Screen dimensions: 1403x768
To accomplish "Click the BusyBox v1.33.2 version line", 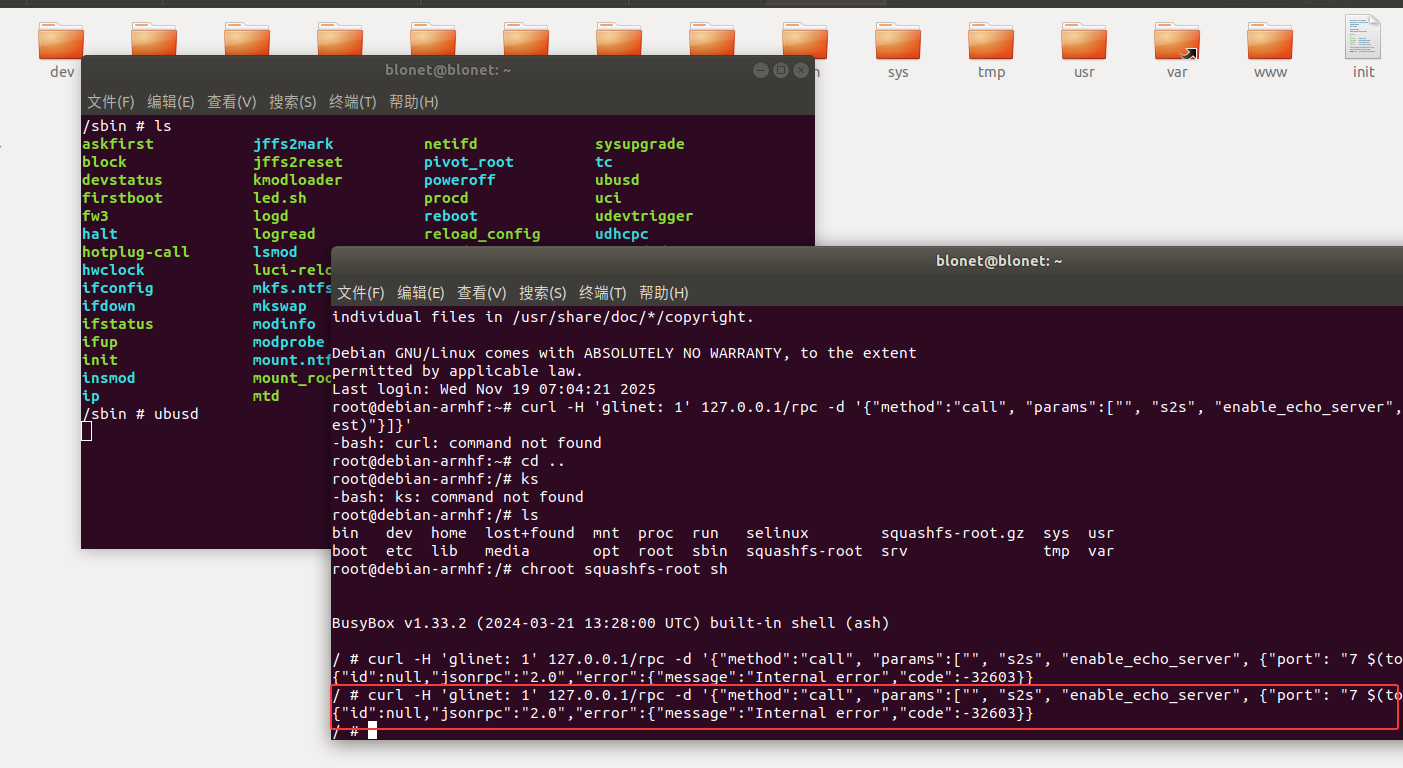I will point(611,623).
